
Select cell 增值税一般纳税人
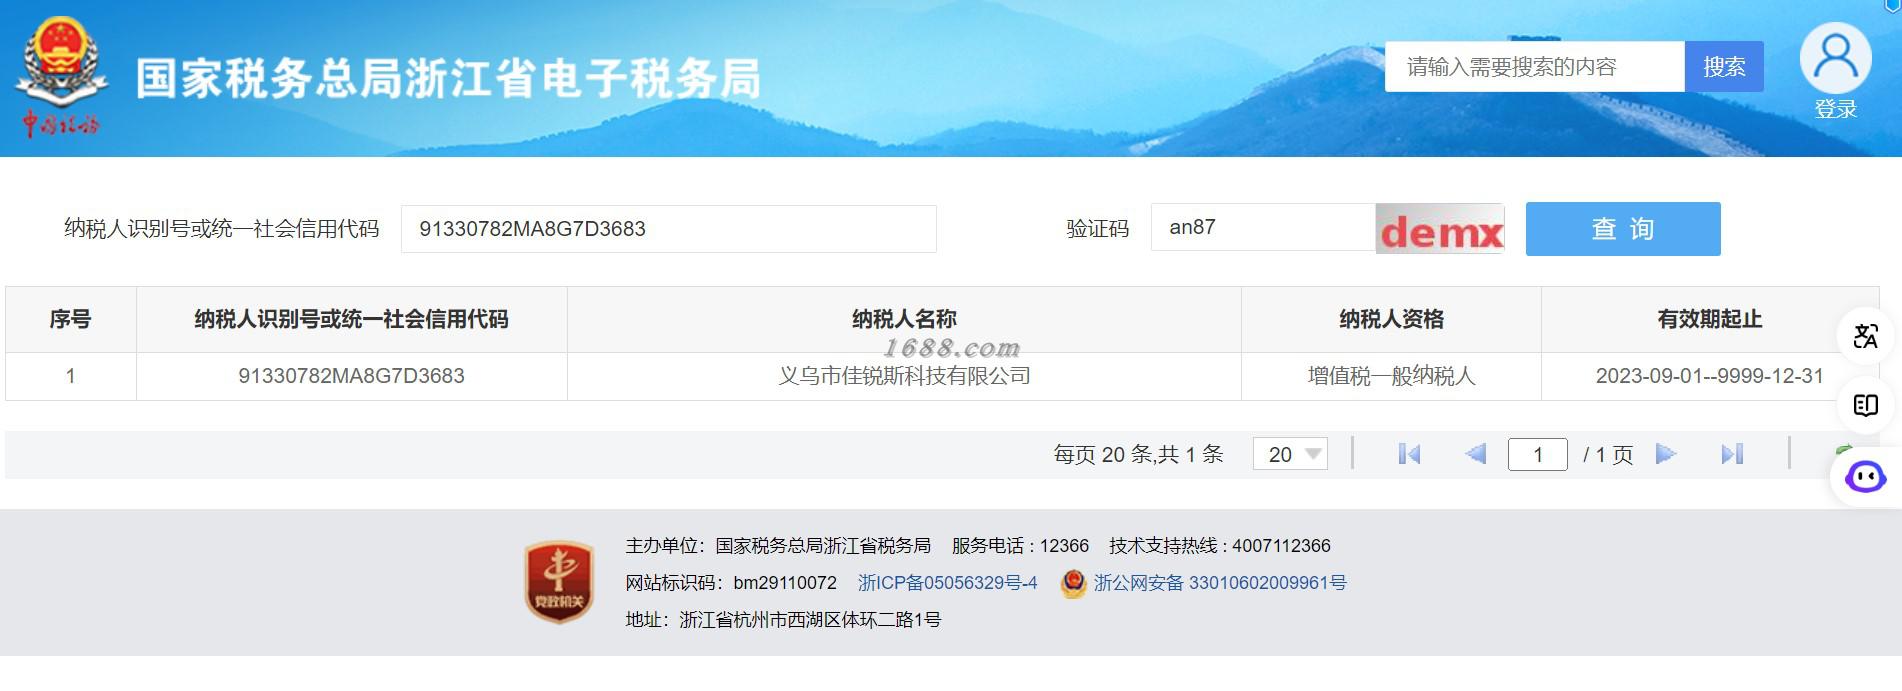(x=1391, y=376)
